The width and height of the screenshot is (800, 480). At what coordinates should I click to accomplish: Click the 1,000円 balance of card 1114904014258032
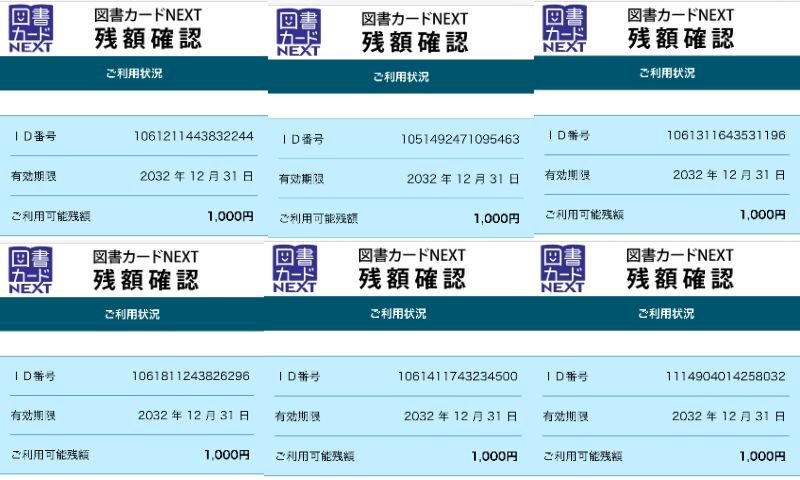coord(762,456)
